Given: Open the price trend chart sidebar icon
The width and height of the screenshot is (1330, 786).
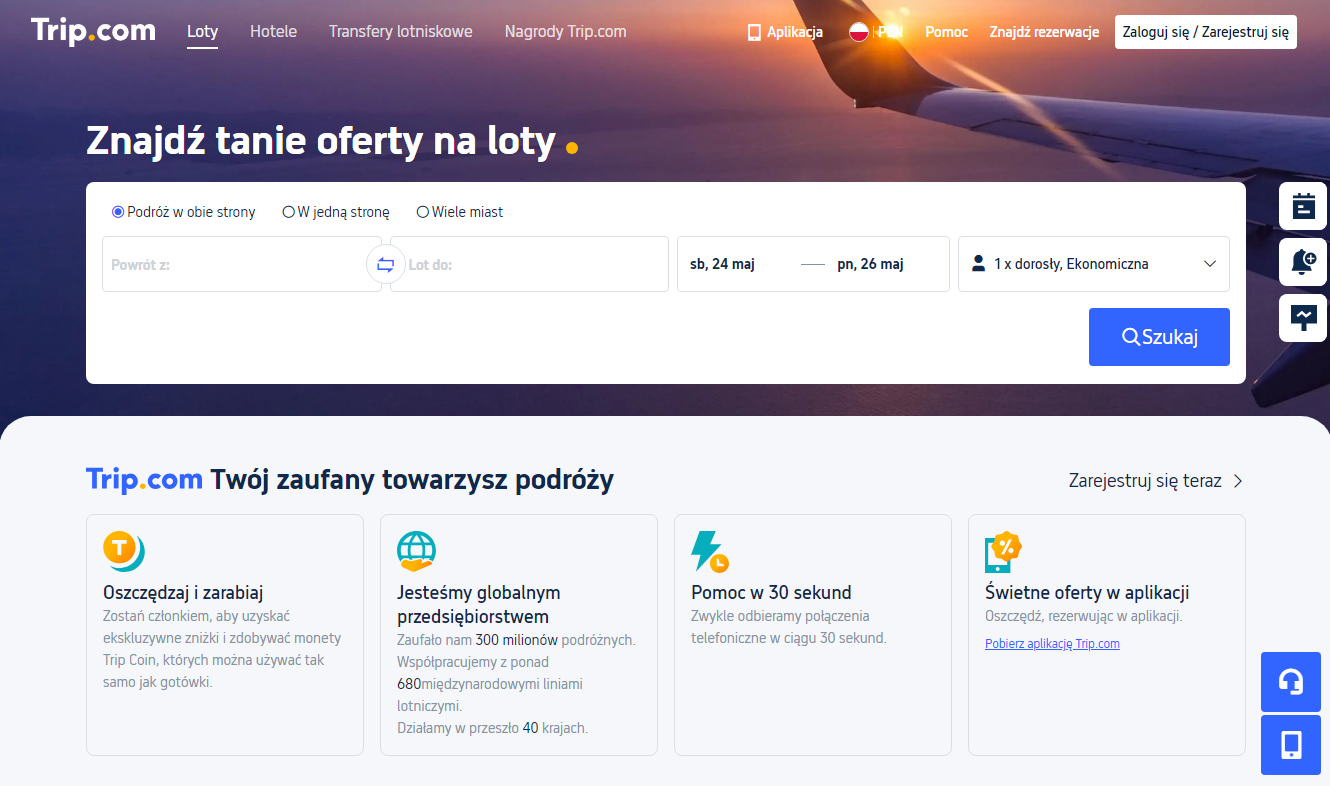Looking at the screenshot, I should [1303, 318].
